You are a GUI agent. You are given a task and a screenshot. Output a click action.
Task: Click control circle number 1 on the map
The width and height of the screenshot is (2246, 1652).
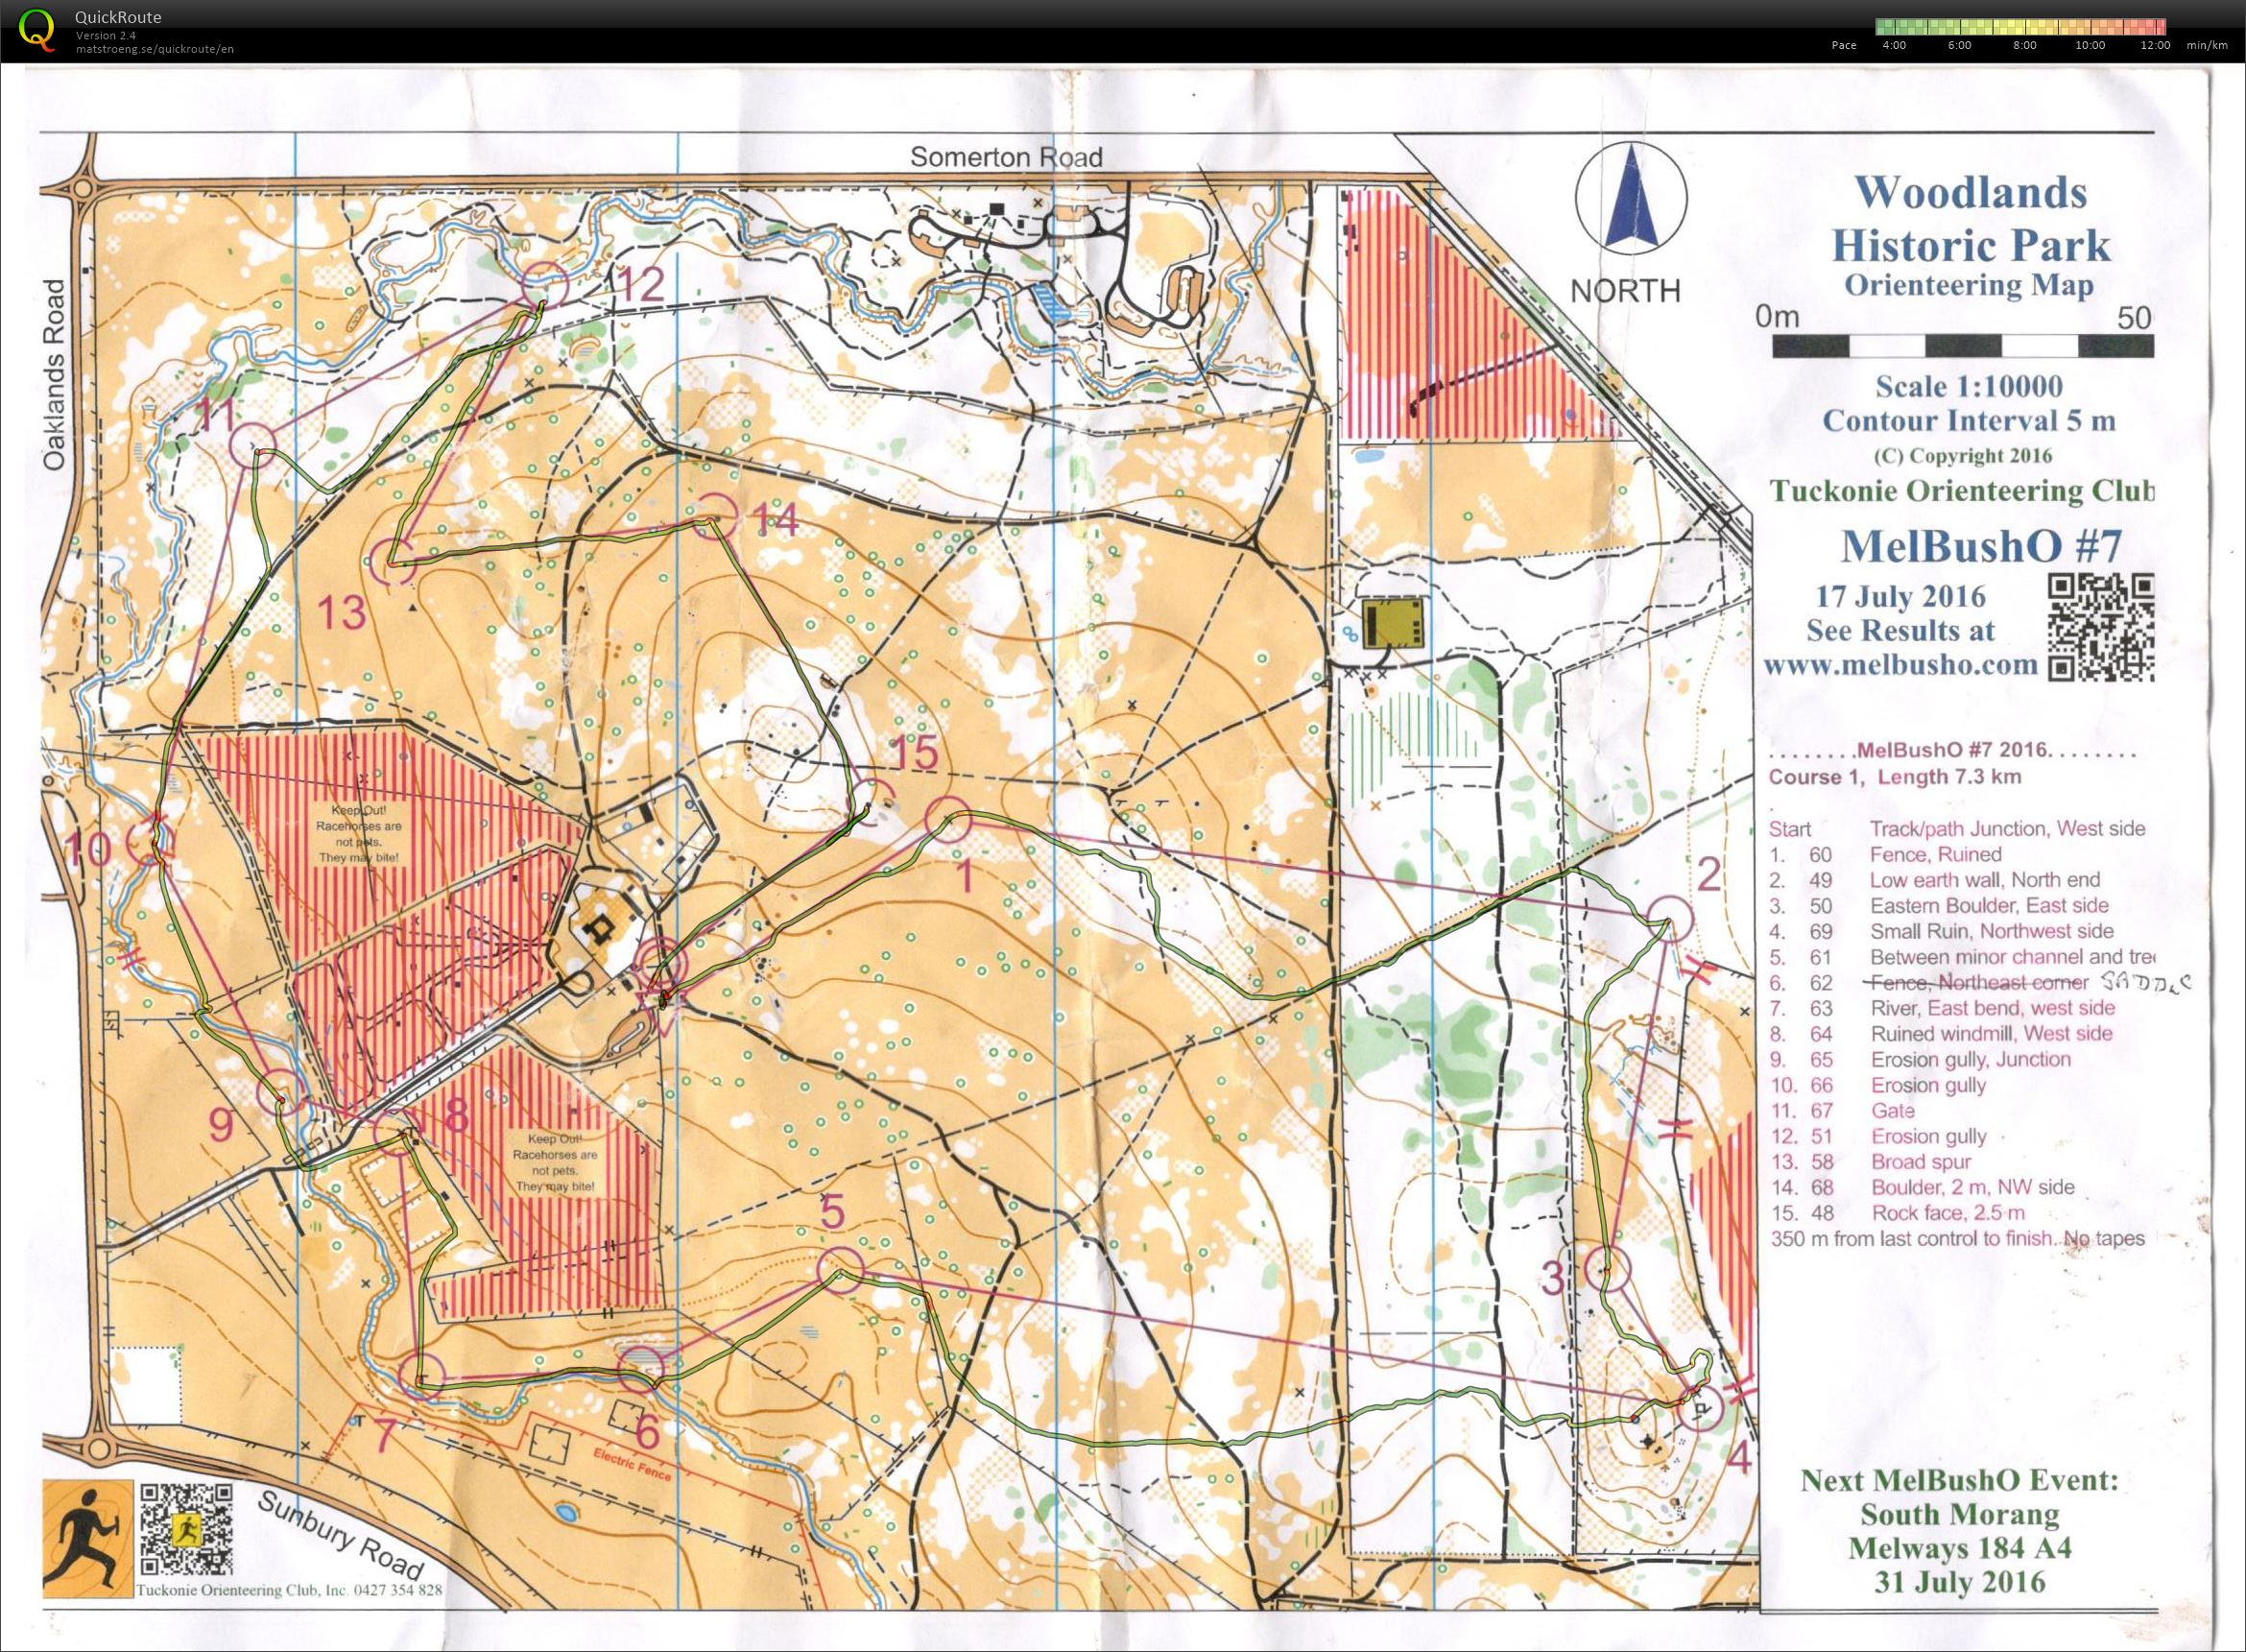[x=948, y=820]
